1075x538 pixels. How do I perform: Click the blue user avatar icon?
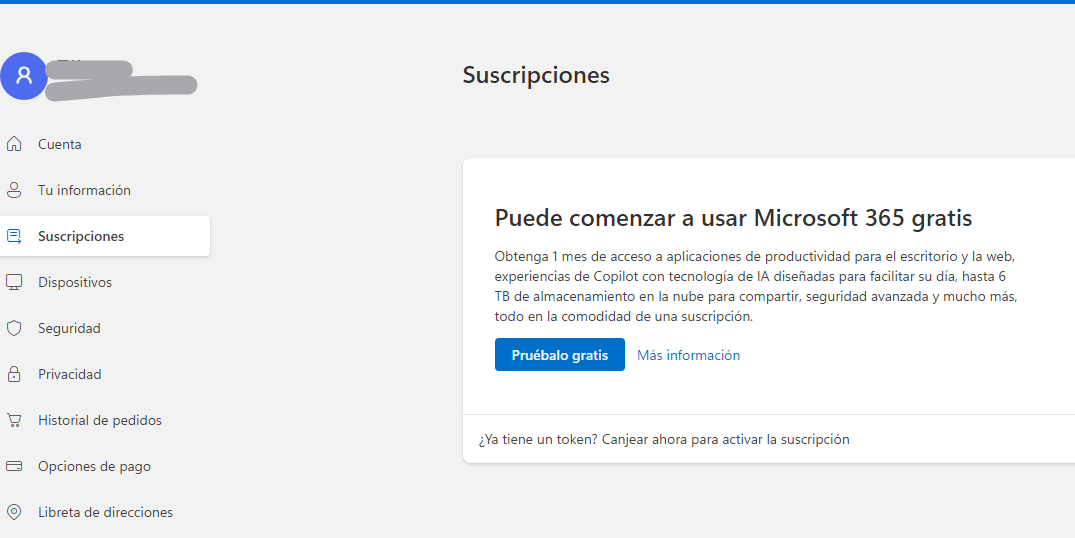pyautogui.click(x=24, y=75)
